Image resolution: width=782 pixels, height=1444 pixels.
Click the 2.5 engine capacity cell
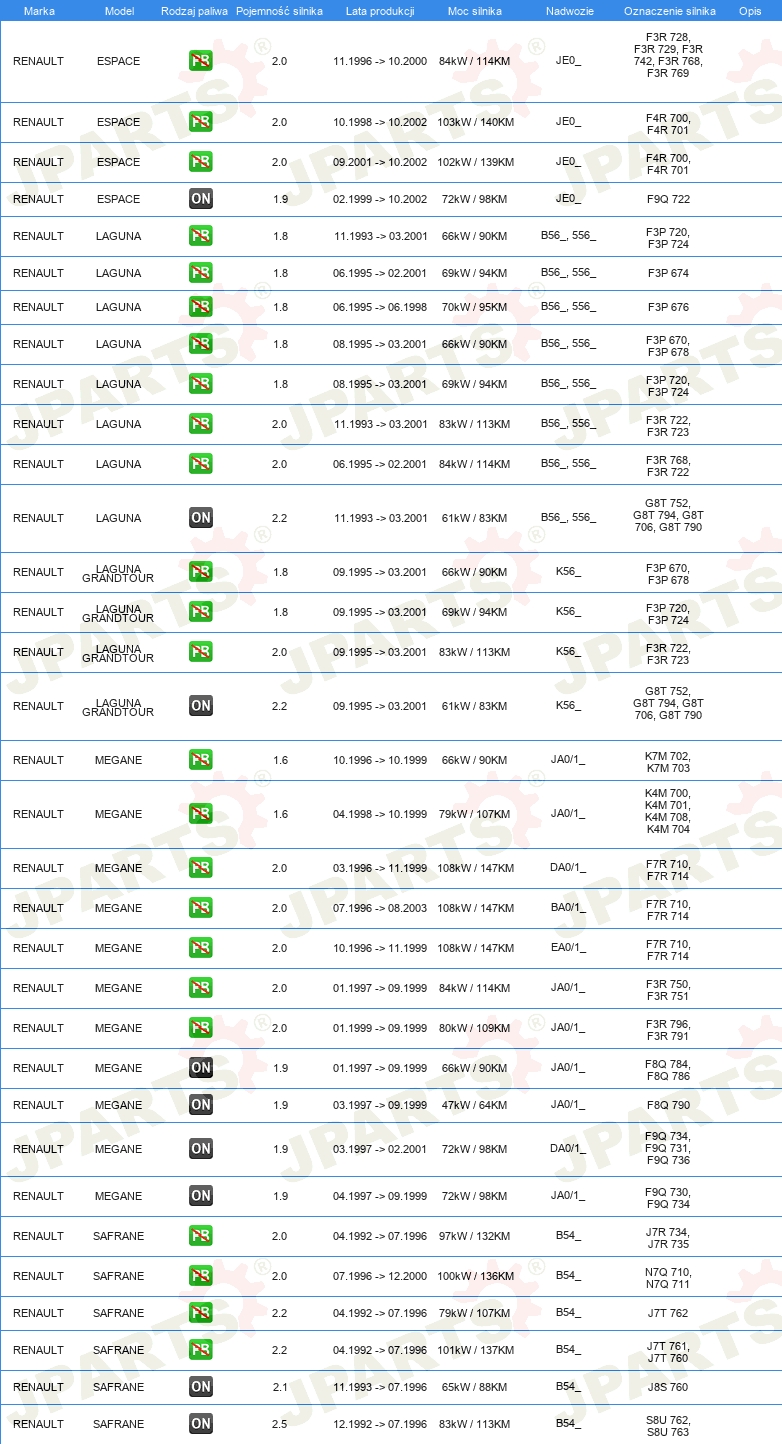pyautogui.click(x=280, y=1424)
